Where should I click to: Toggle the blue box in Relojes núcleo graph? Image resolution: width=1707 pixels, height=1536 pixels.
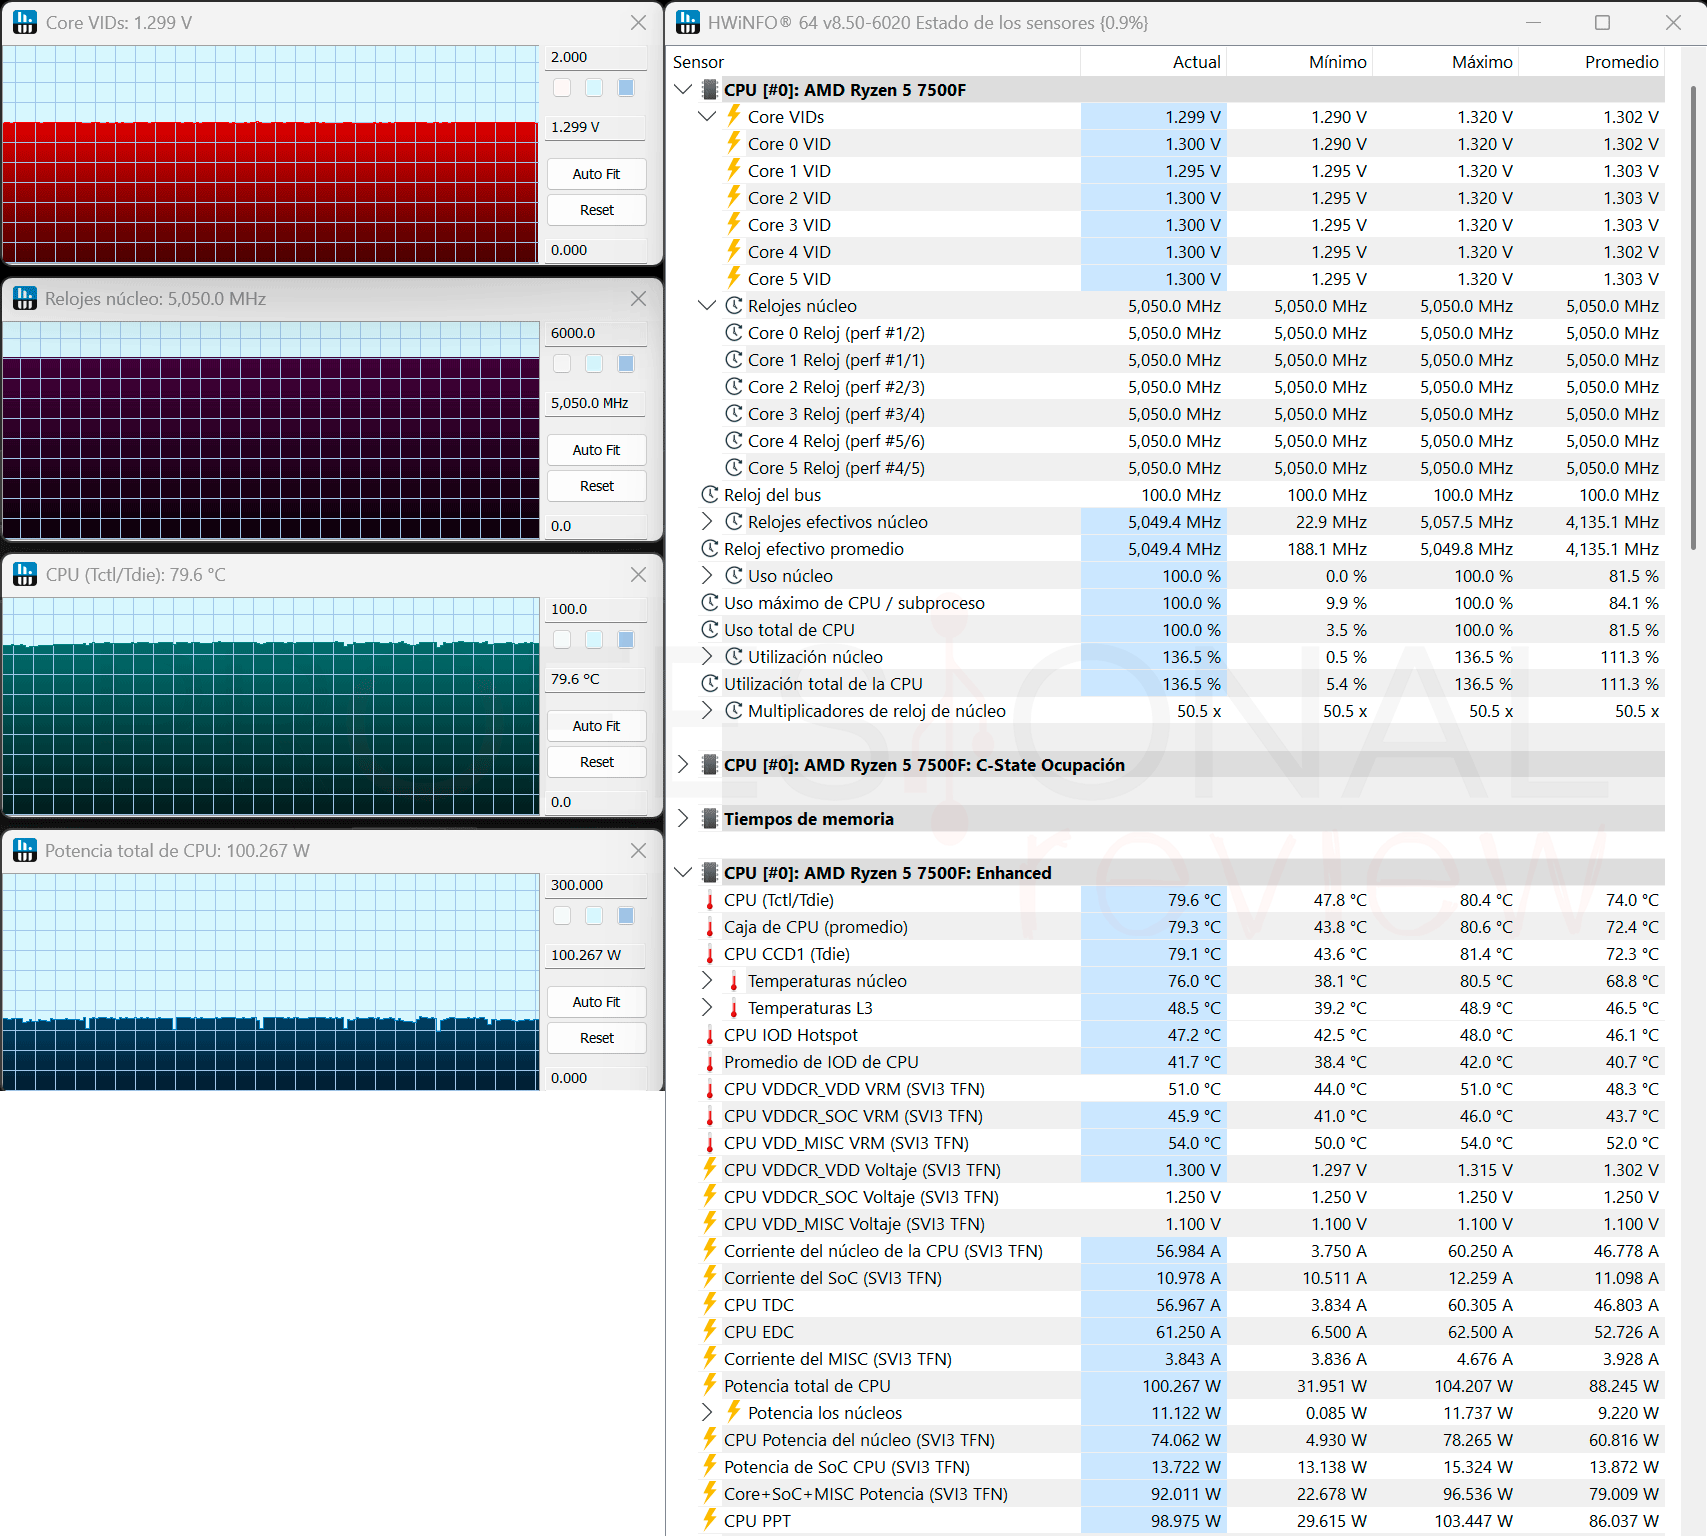626,363
